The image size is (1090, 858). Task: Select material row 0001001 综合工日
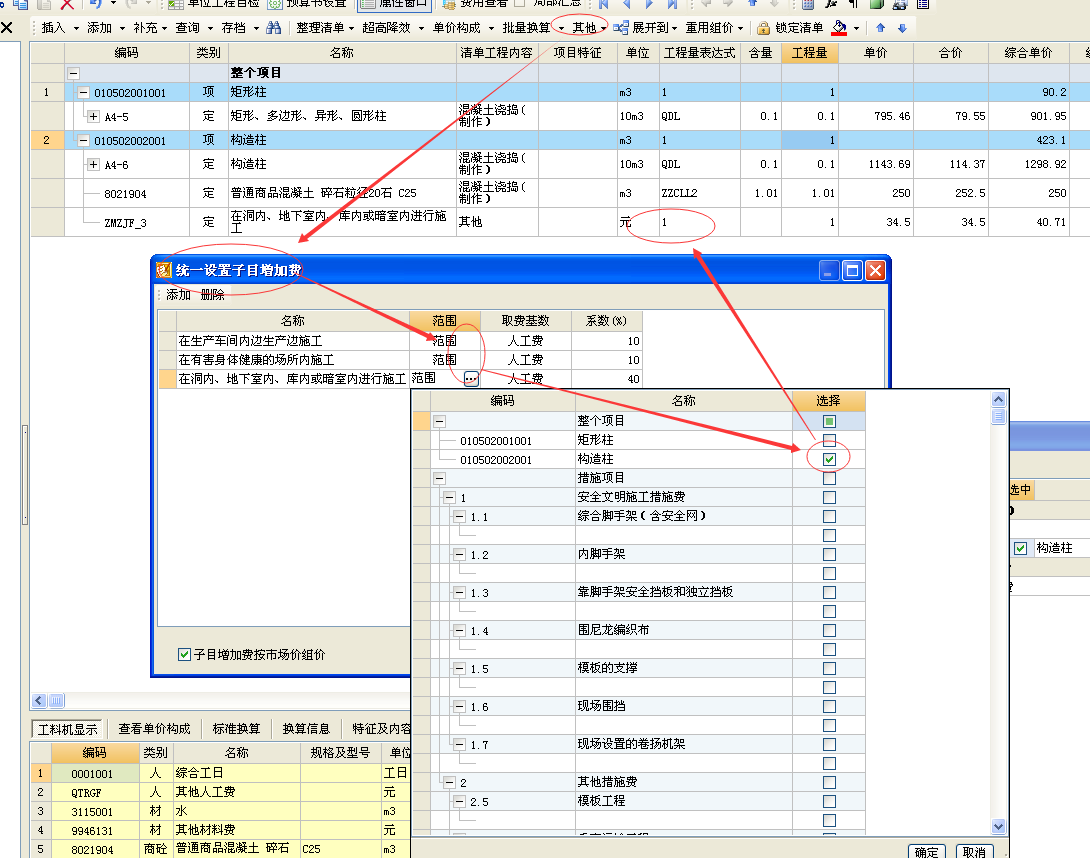tap(222, 773)
